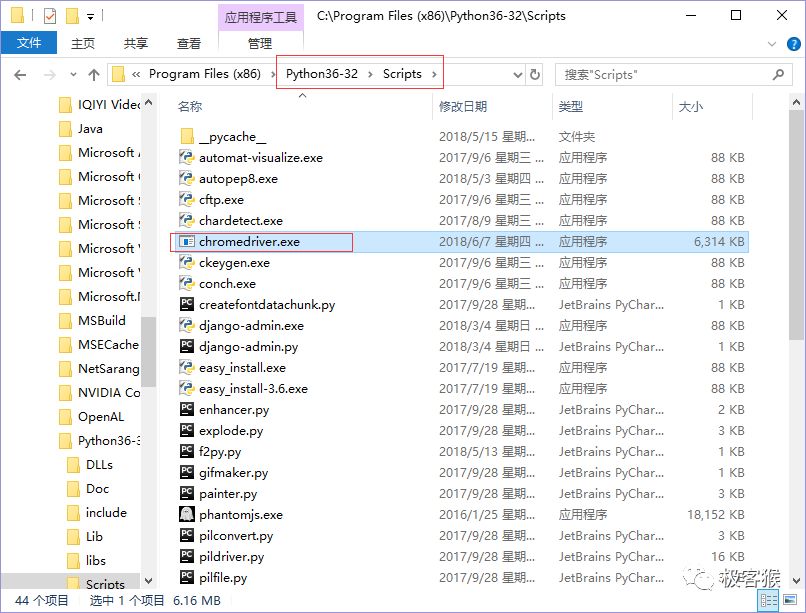Select the chardetect.exe file icon
This screenshot has height=613, width=806.
pyautogui.click(x=186, y=220)
